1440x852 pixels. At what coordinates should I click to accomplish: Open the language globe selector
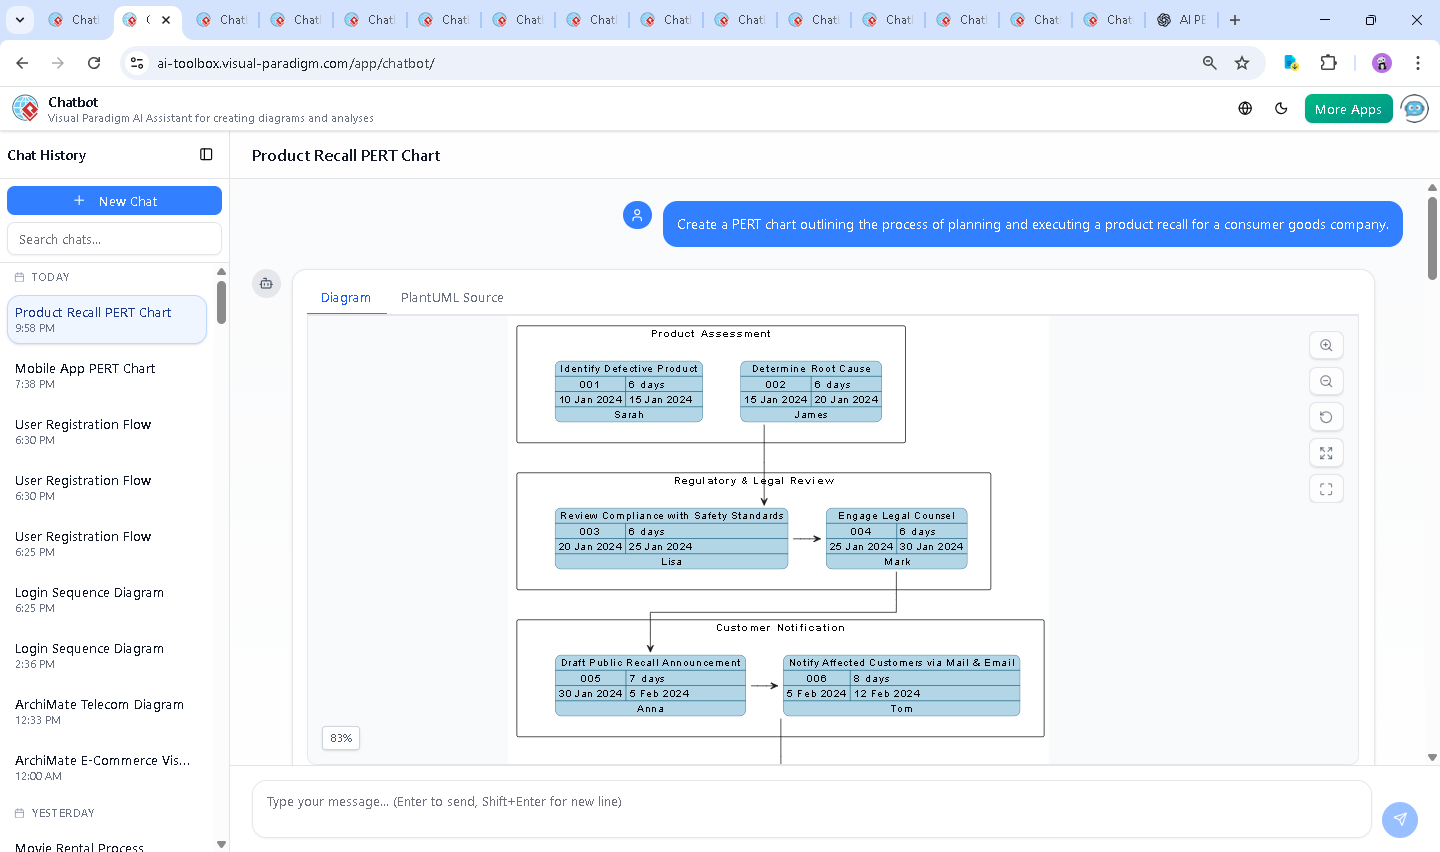pos(1245,109)
